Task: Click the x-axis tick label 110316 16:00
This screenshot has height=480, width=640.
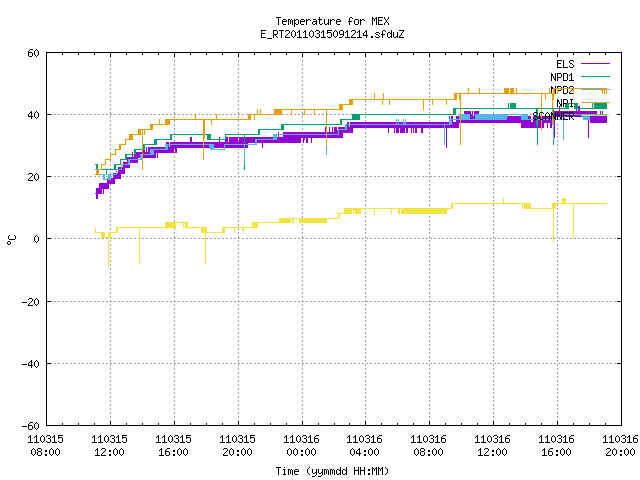Action: (556, 446)
